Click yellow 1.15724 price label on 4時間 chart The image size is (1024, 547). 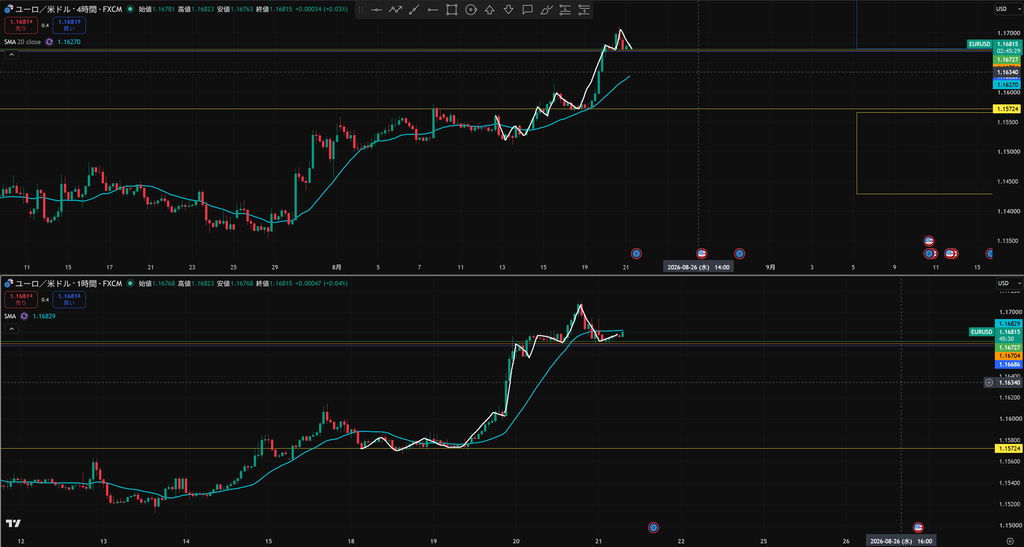[1006, 108]
